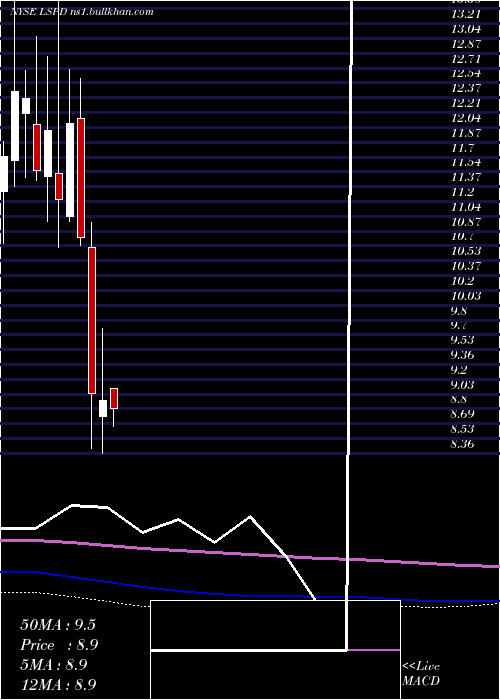Click the 12.54 axis value
500x700 pixels.
pyautogui.click(x=466, y=73)
